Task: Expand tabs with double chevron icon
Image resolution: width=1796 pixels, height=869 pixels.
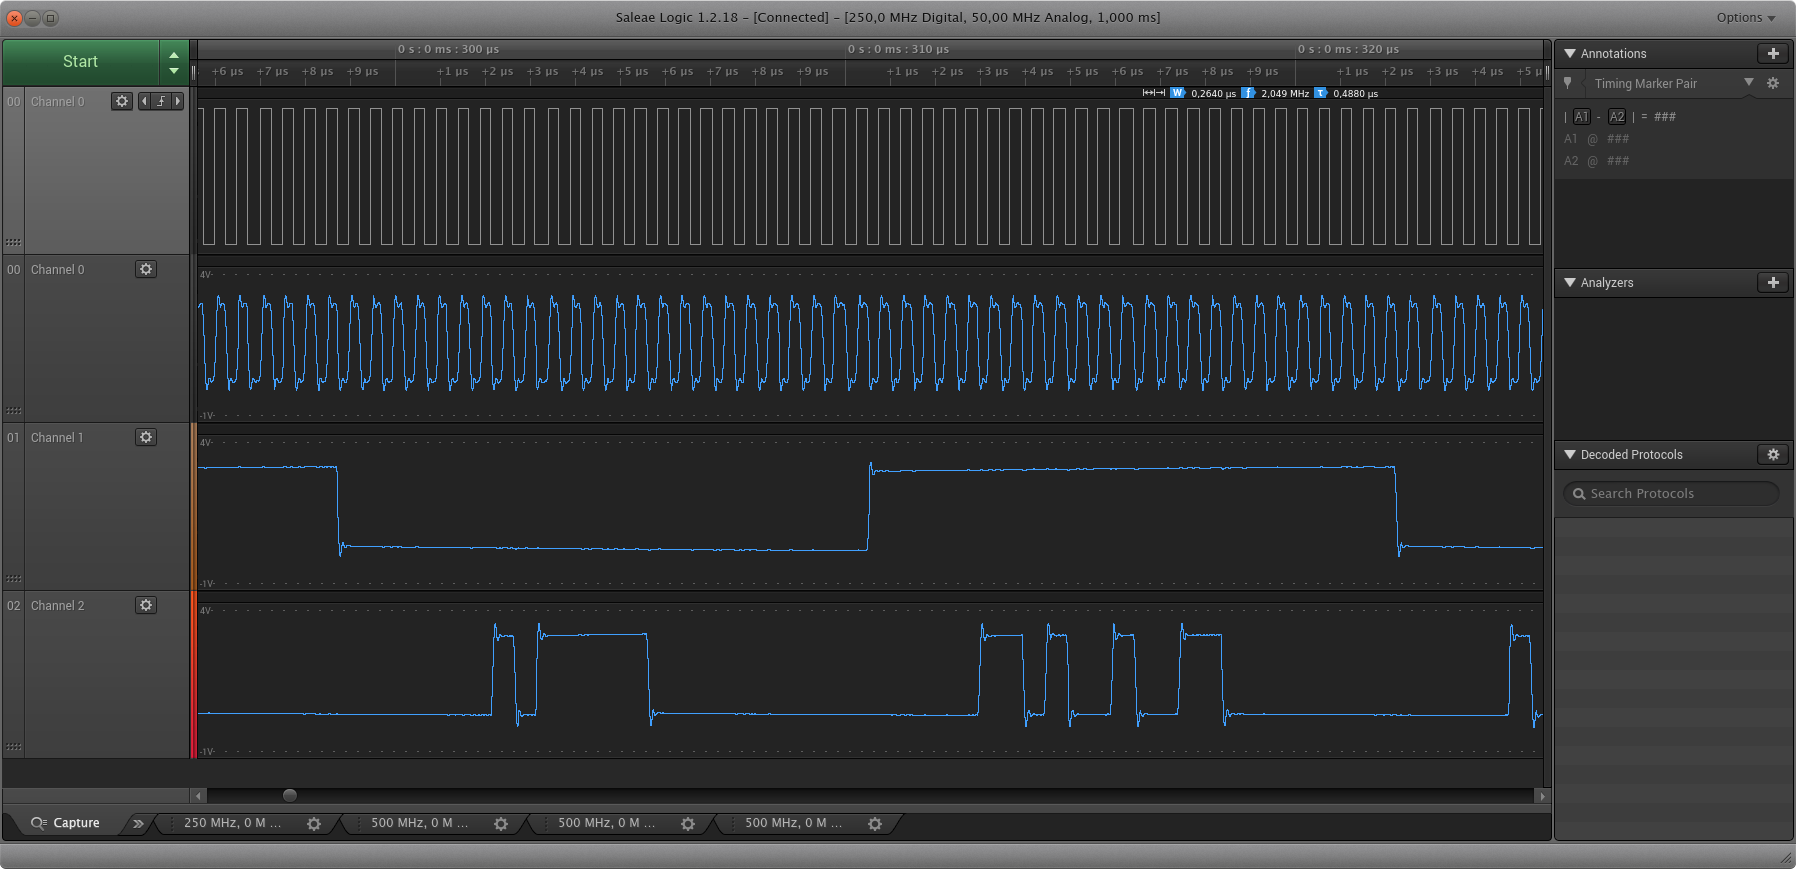Action: click(138, 824)
